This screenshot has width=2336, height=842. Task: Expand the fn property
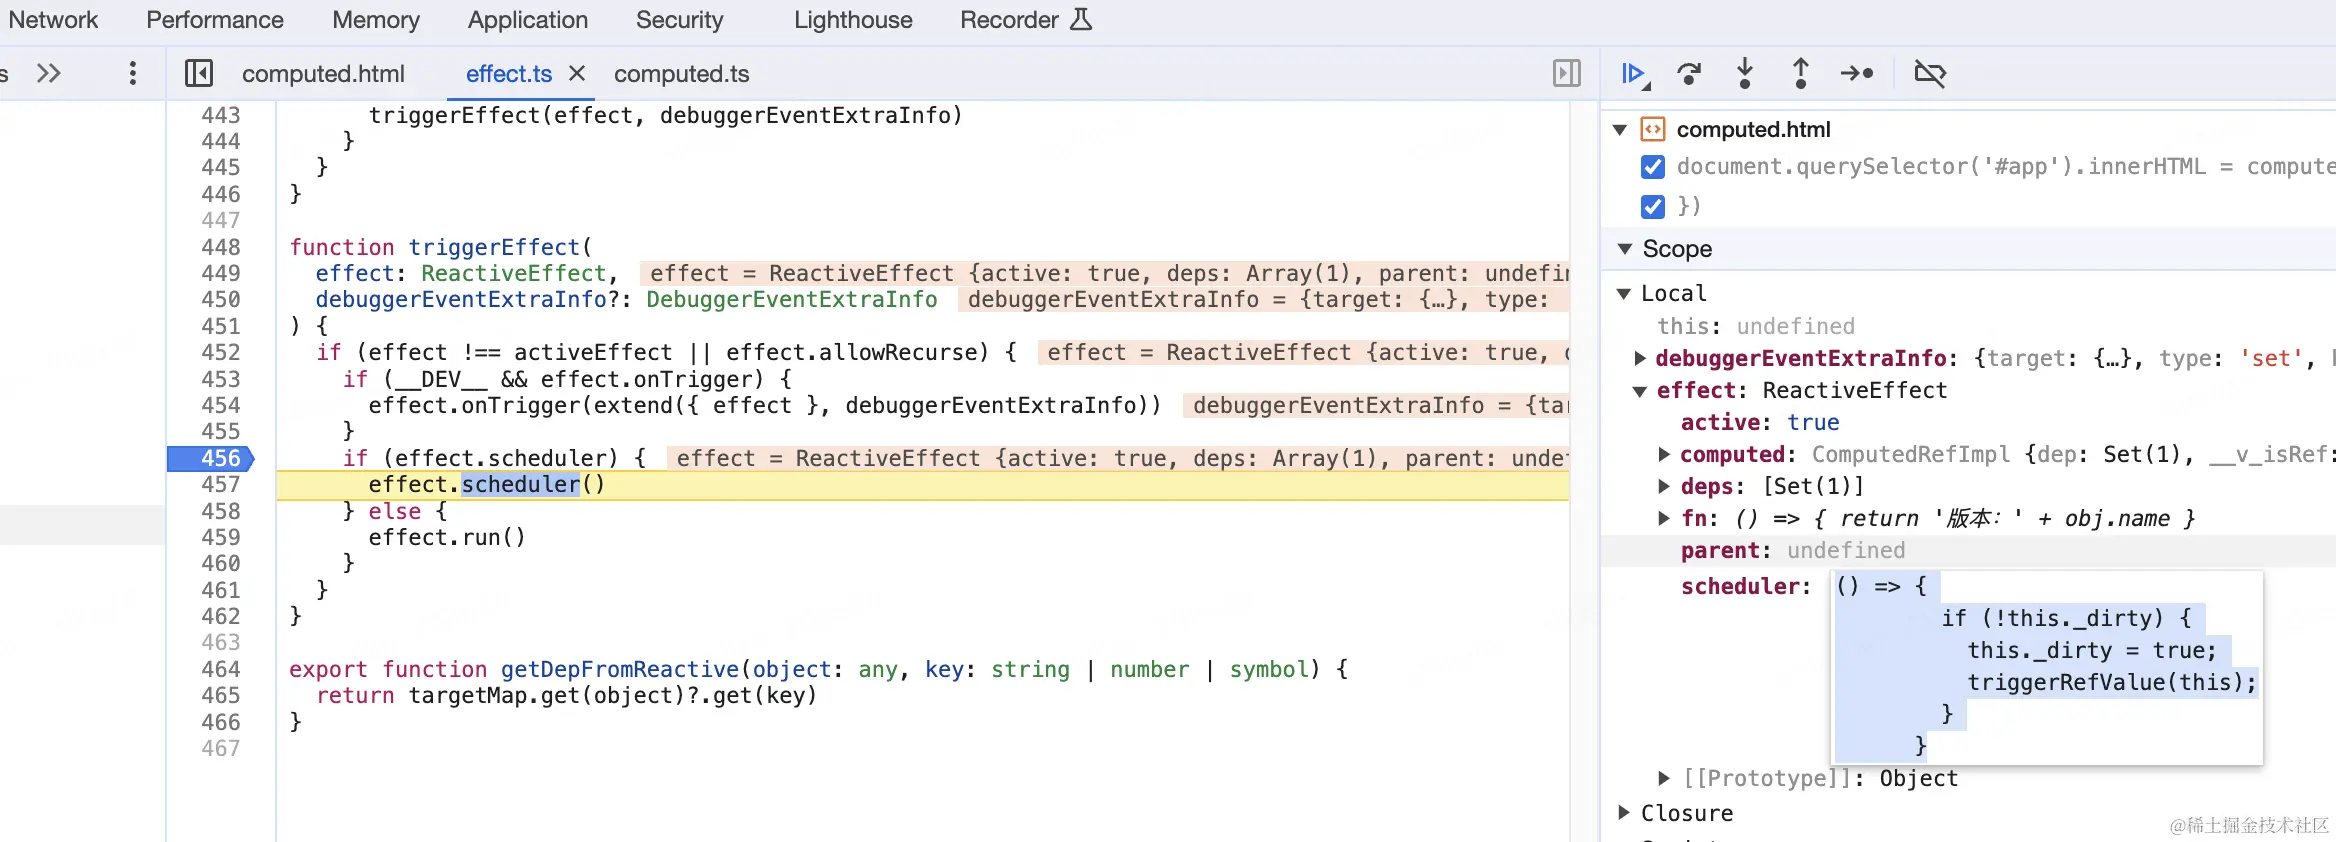tap(1664, 518)
